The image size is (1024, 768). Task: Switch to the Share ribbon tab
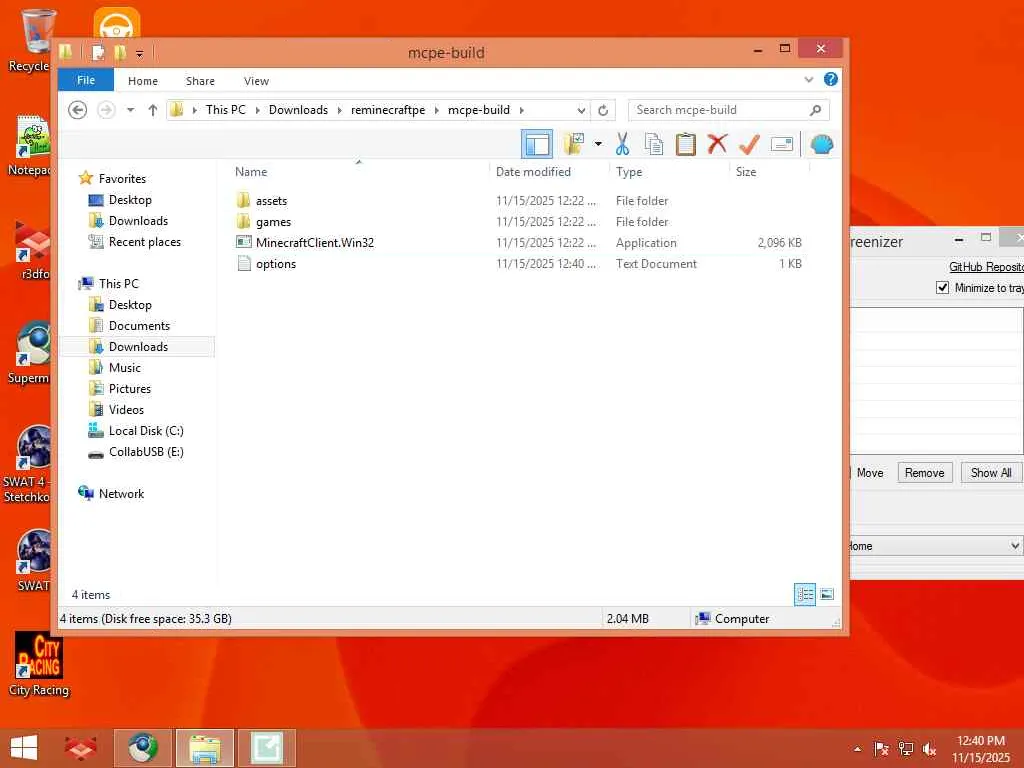point(200,81)
